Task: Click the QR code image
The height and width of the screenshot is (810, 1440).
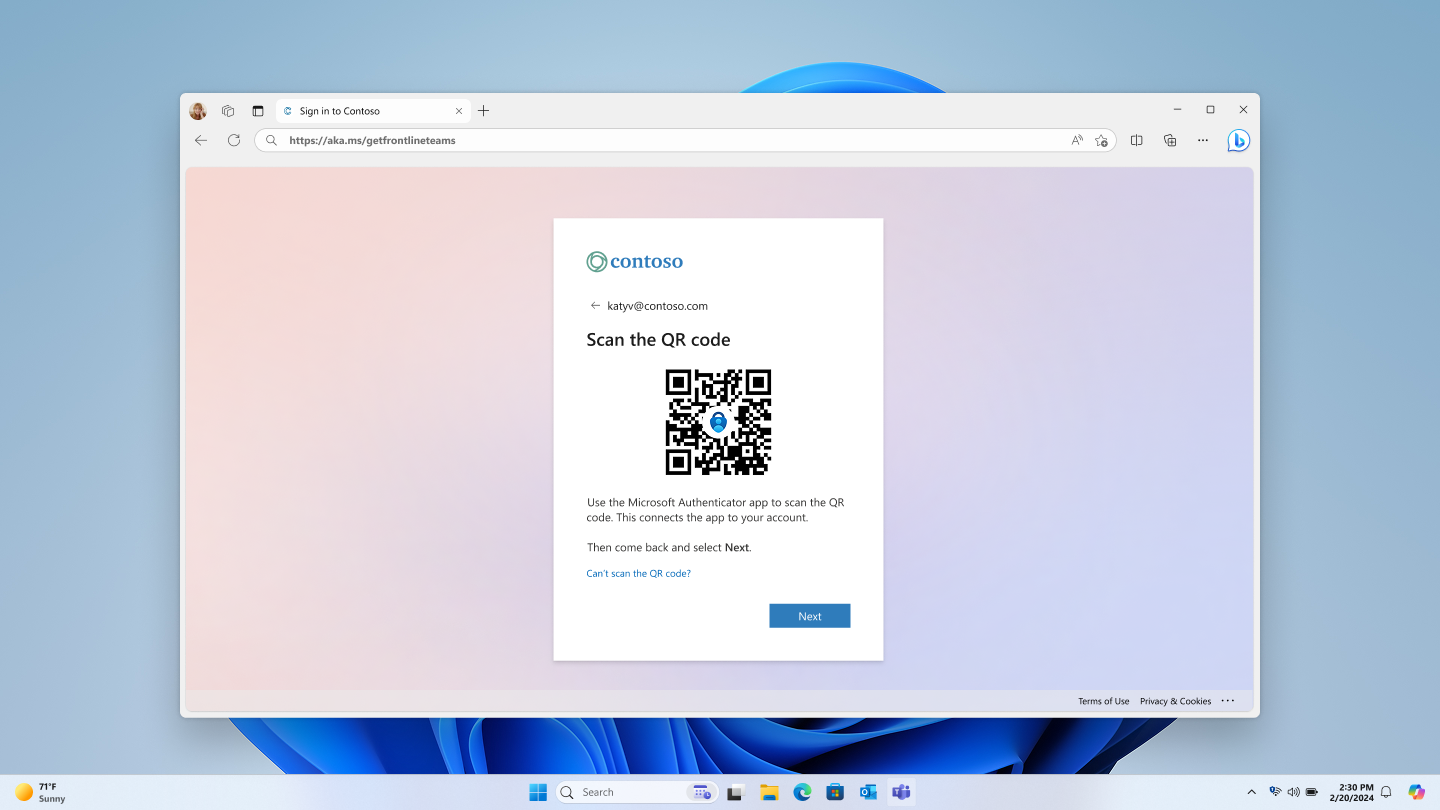Action: click(x=718, y=422)
